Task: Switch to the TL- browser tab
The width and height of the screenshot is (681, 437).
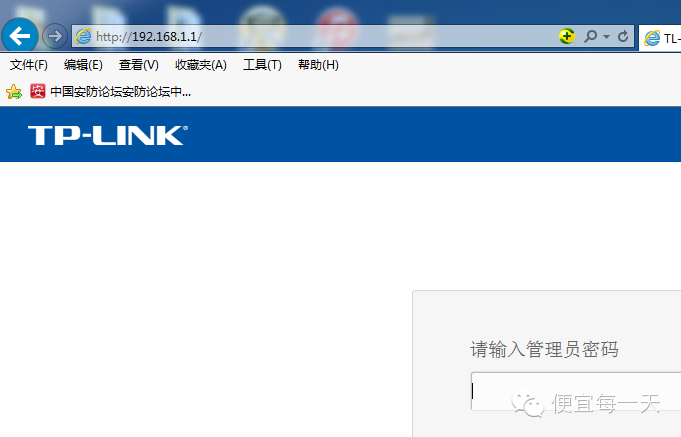Action: tap(660, 38)
